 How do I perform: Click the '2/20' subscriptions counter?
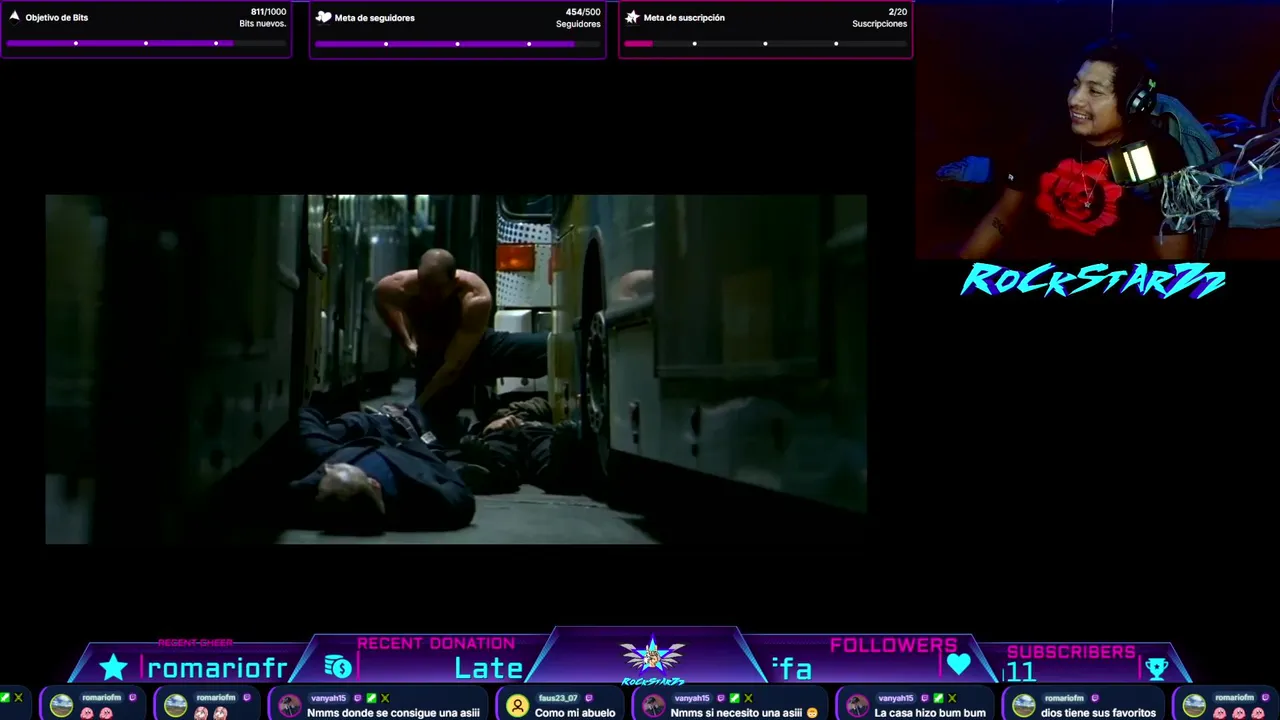click(898, 12)
